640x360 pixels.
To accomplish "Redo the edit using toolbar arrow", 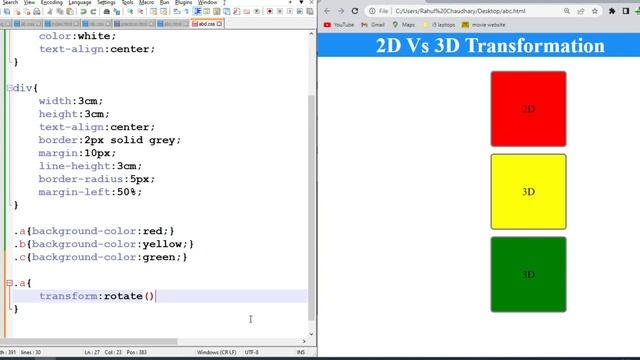I will [93, 11].
